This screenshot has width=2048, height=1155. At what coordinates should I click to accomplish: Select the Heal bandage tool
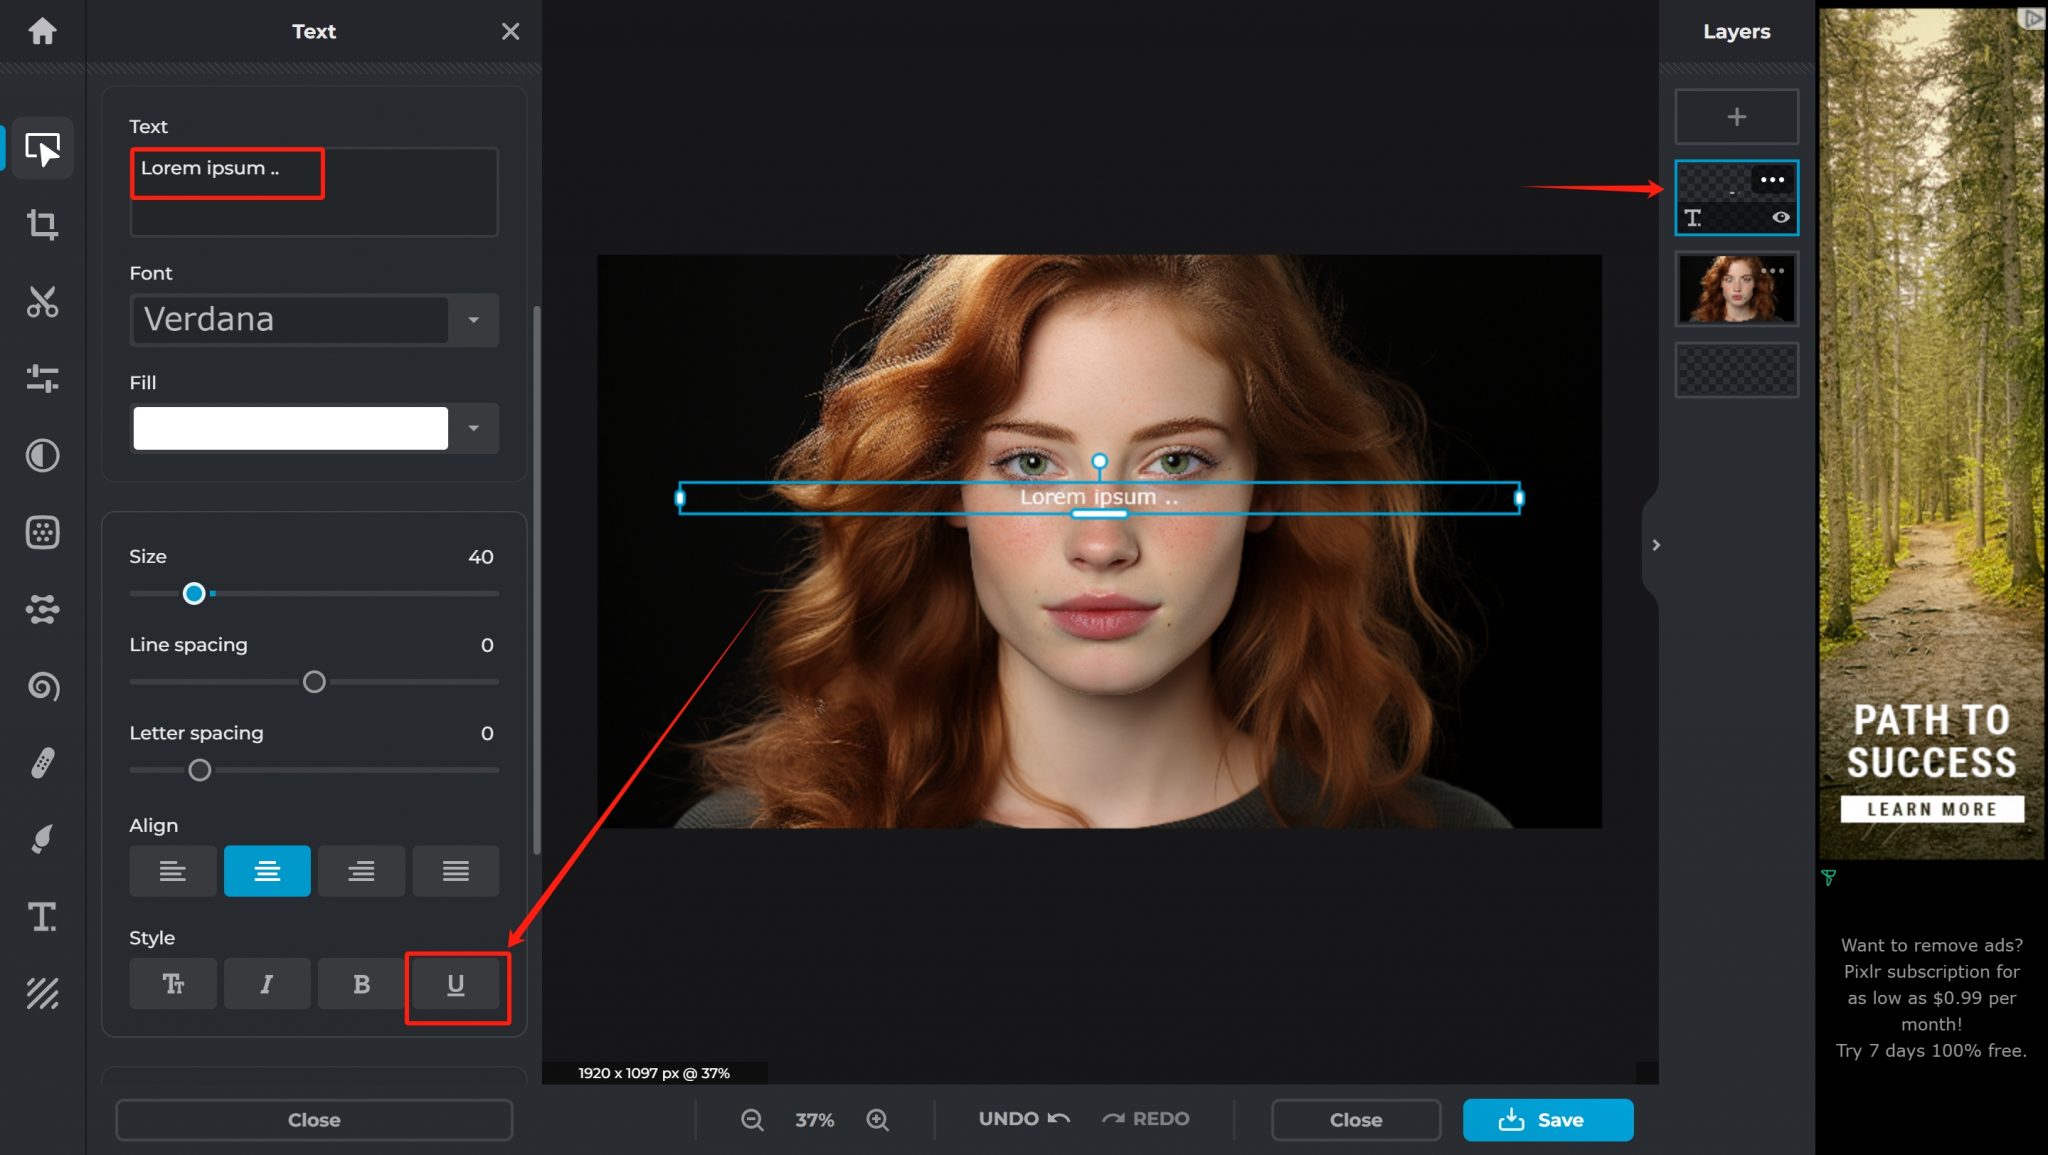(x=42, y=762)
